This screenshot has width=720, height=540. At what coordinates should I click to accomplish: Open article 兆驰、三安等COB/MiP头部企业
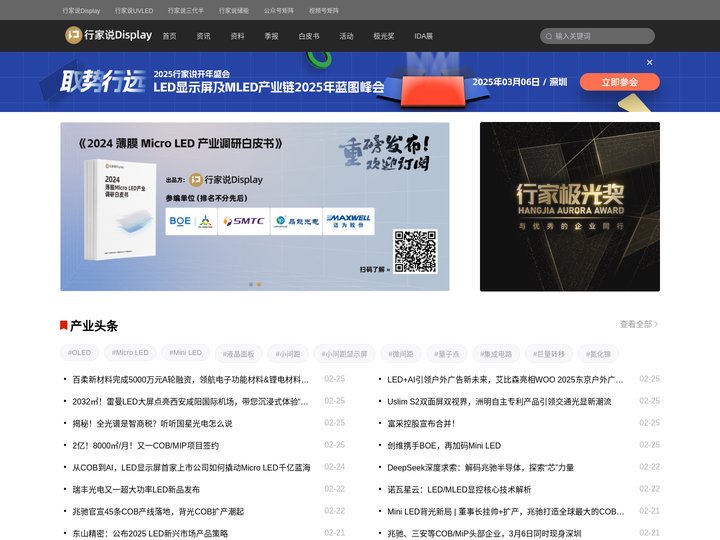pos(484,534)
